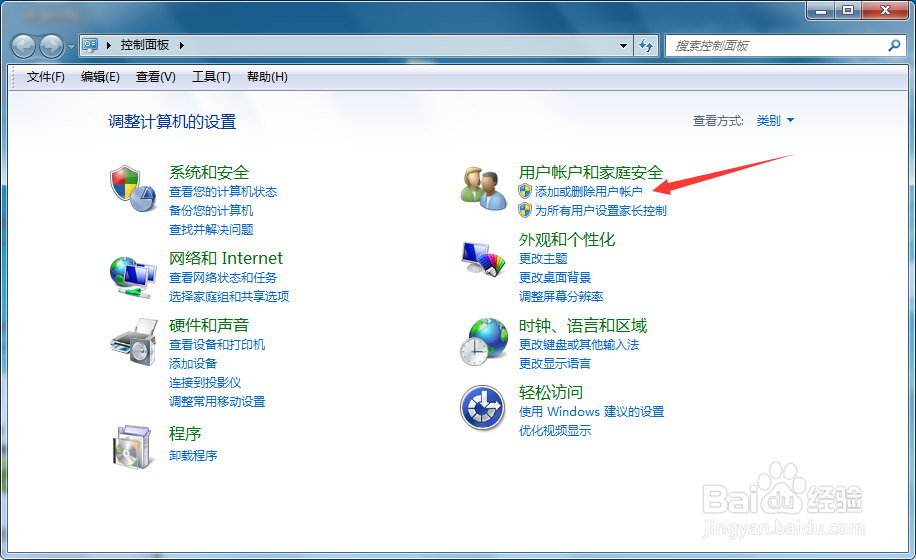Image resolution: width=916 pixels, height=560 pixels.
Task: Open the 文件(F) menu
Action: tap(46, 77)
